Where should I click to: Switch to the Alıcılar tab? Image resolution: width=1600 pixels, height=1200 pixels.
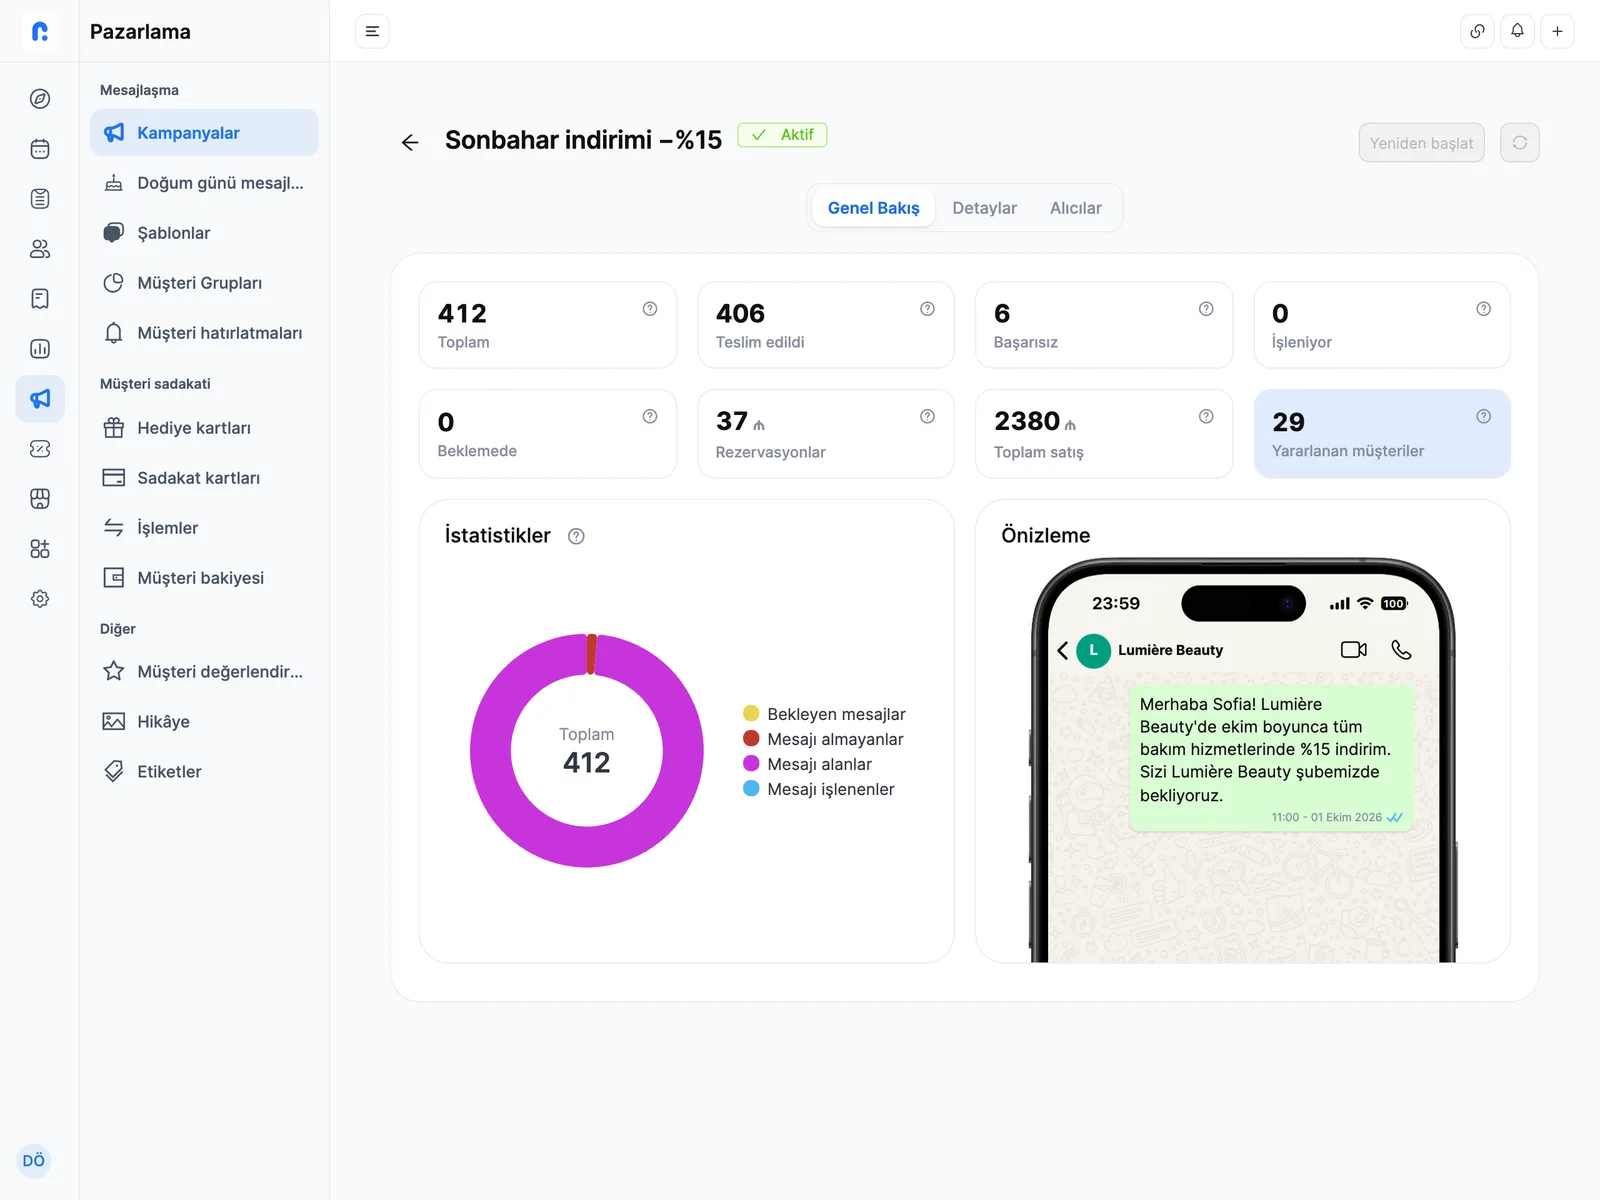tap(1075, 208)
